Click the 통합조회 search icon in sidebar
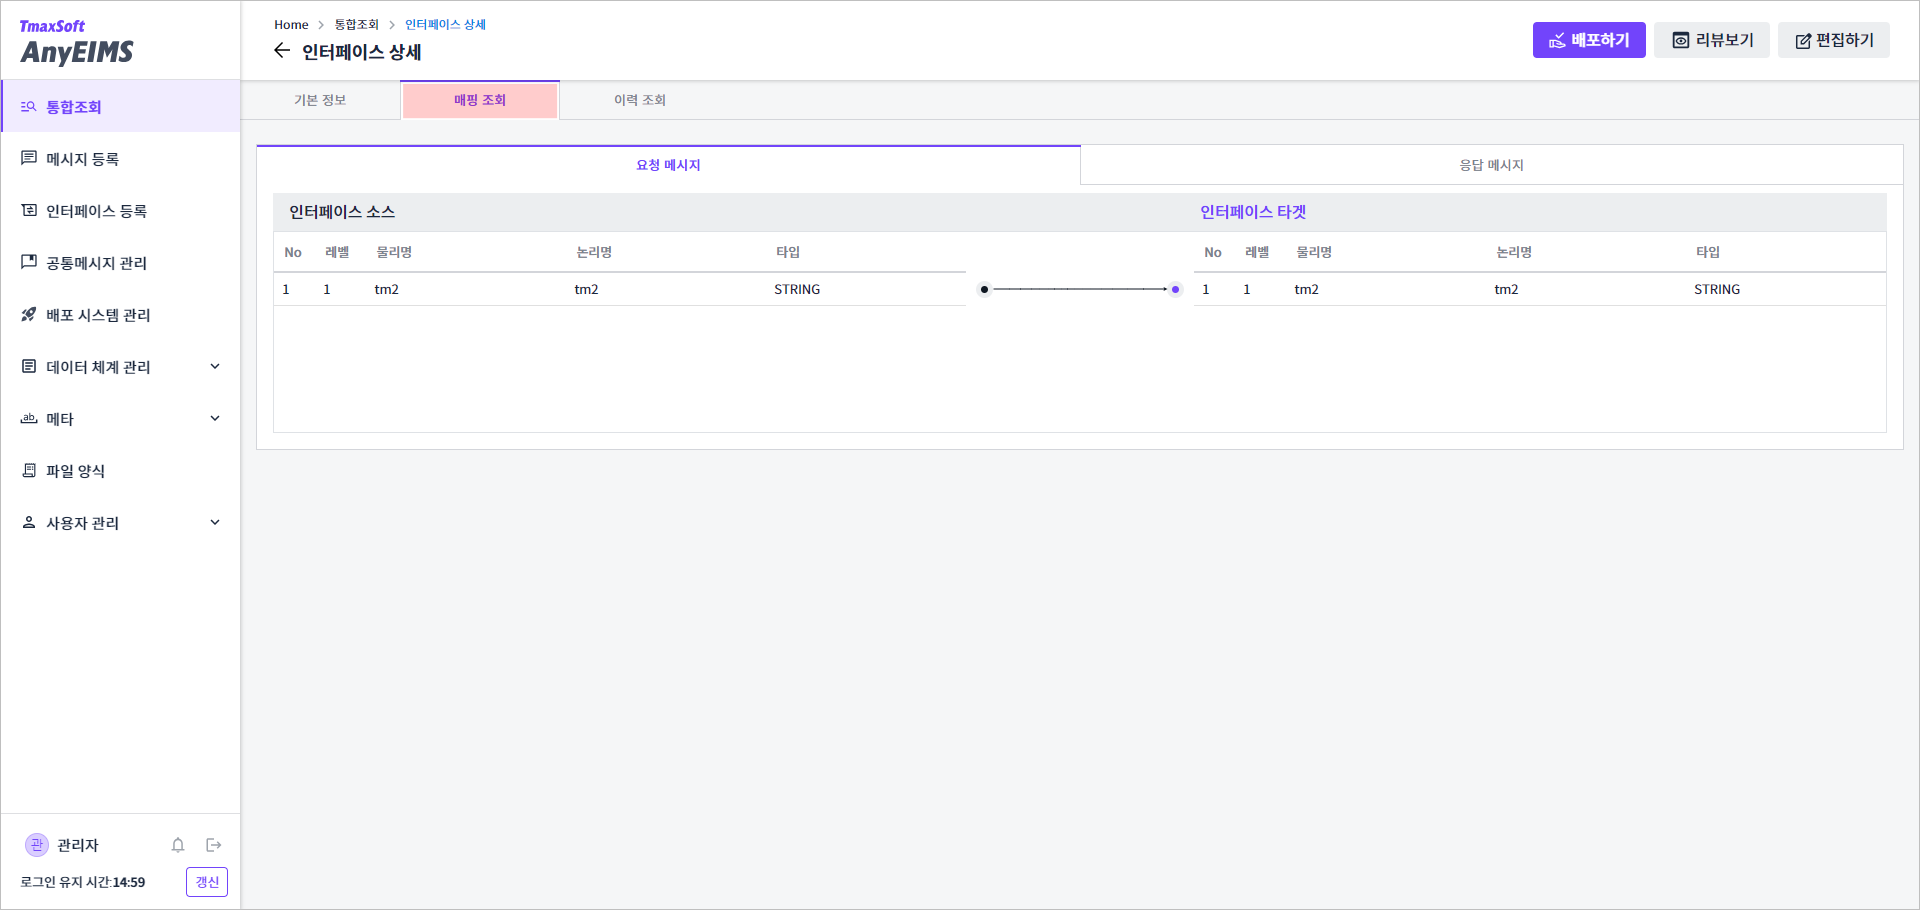The width and height of the screenshot is (1920, 910). point(29,106)
